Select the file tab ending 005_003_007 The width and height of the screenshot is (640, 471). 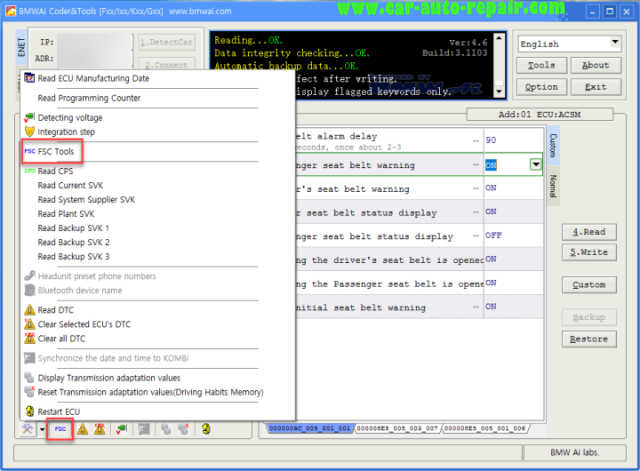397,429
